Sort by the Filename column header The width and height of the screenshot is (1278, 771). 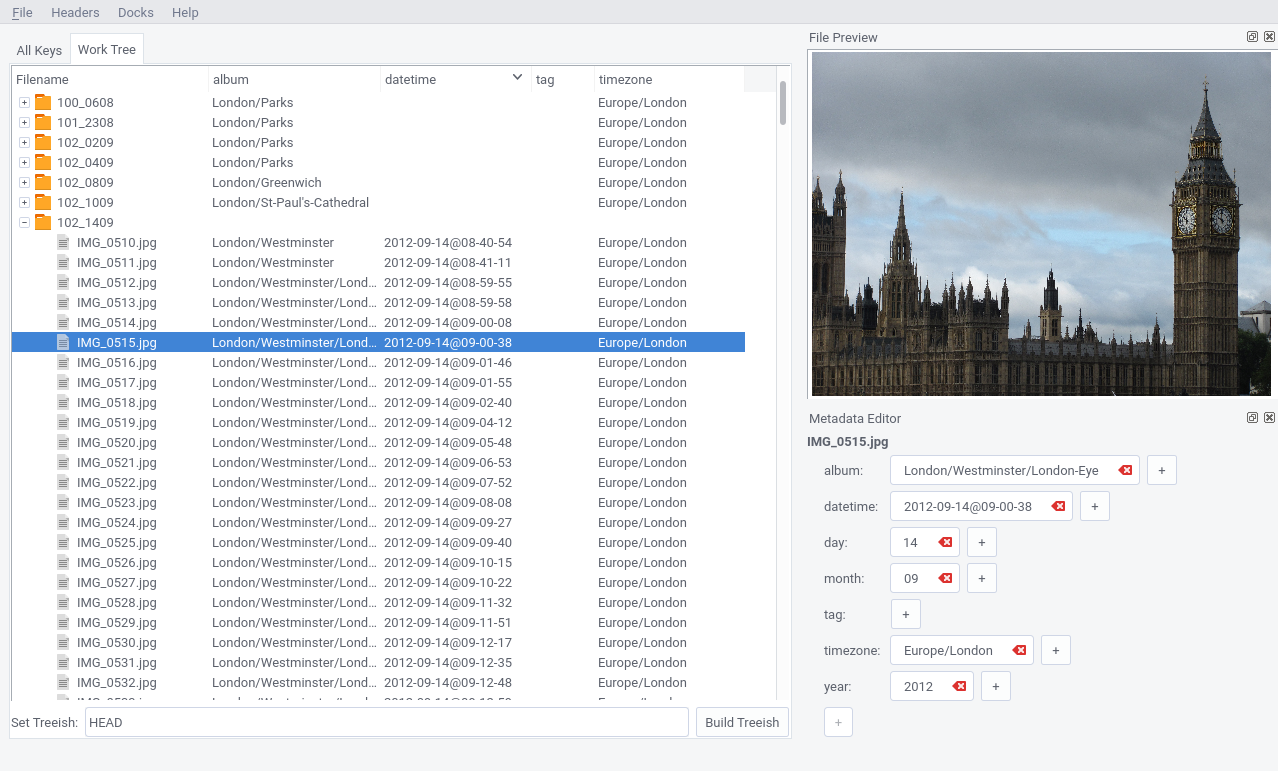coord(110,79)
